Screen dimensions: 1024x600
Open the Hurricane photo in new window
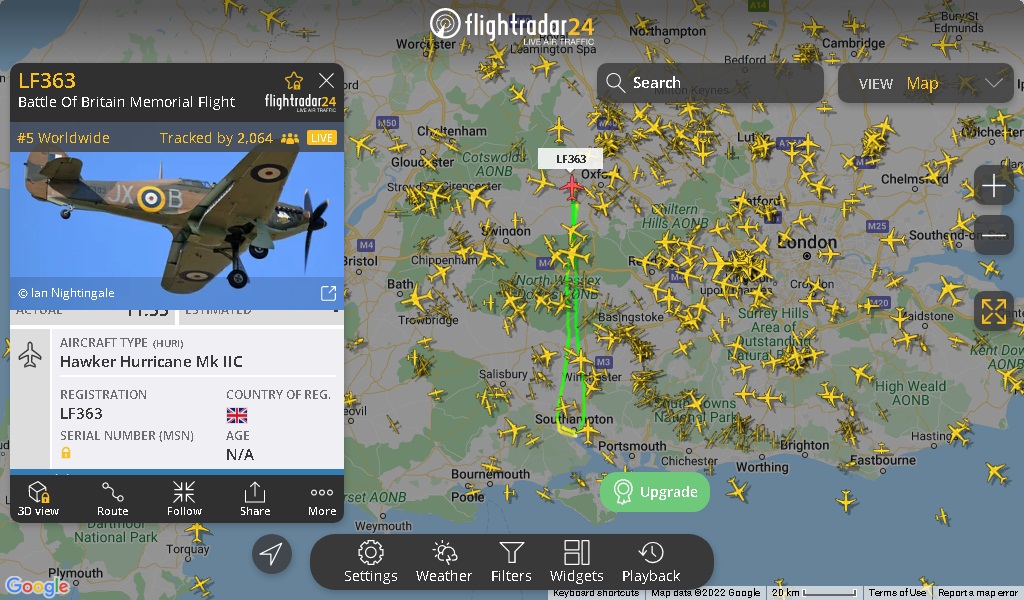(328, 293)
